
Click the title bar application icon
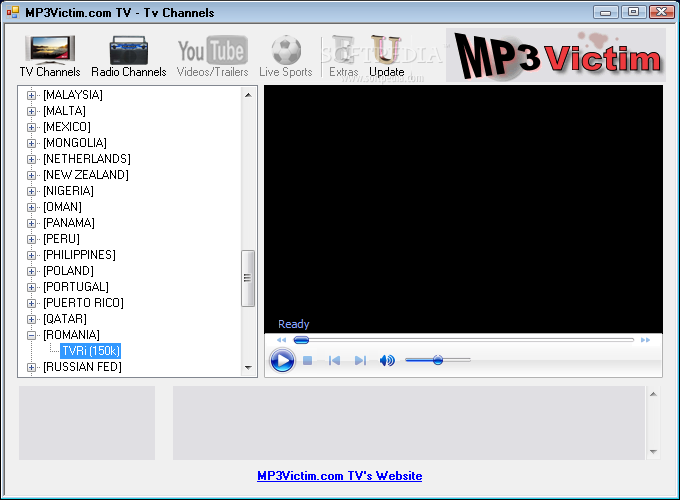tap(13, 12)
